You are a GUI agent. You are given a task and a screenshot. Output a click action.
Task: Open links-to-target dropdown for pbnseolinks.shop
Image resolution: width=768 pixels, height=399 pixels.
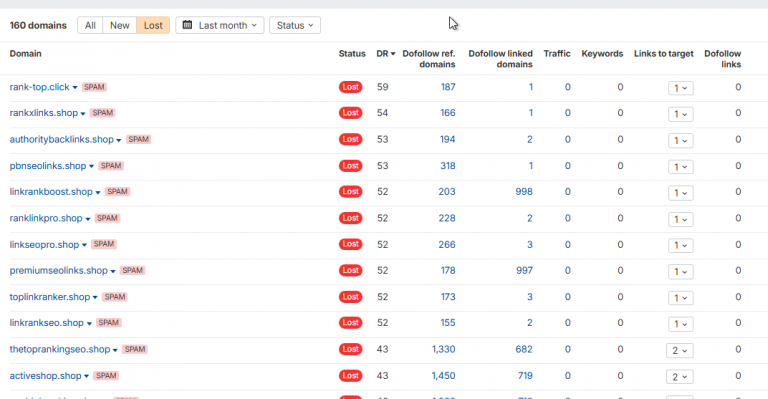coord(680,167)
